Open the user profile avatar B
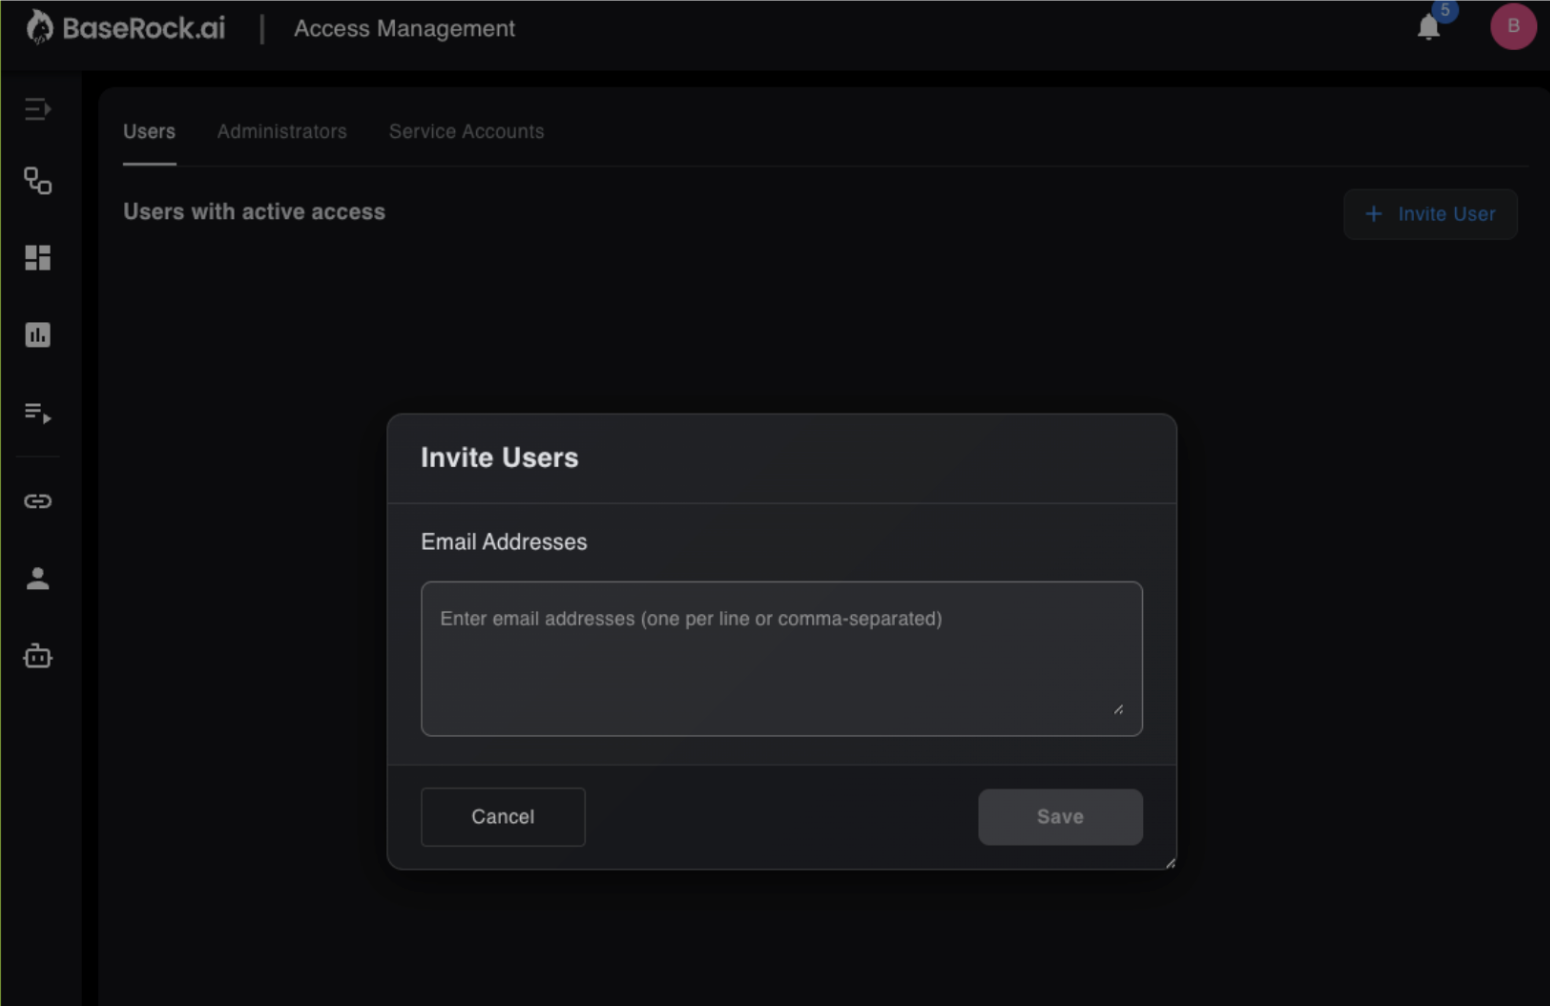Viewport: 1550px width, 1006px height. [x=1512, y=26]
